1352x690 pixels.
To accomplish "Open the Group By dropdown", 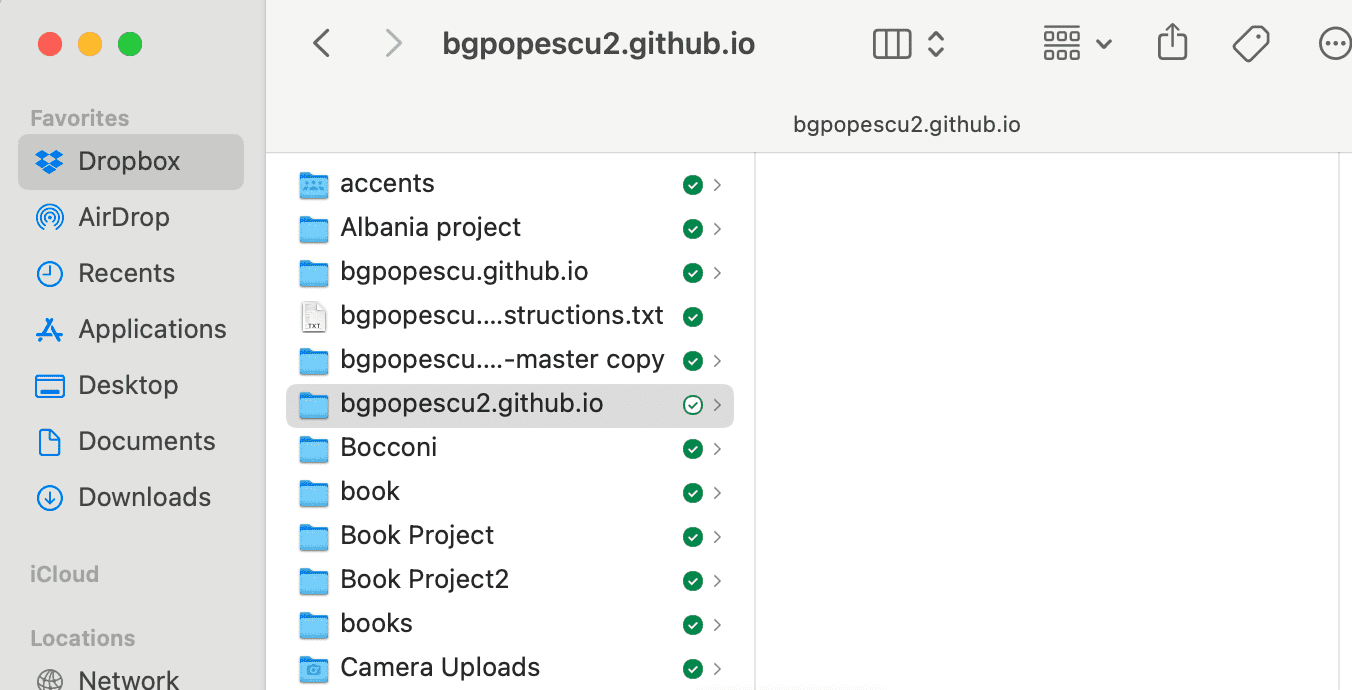I will coord(1077,44).
